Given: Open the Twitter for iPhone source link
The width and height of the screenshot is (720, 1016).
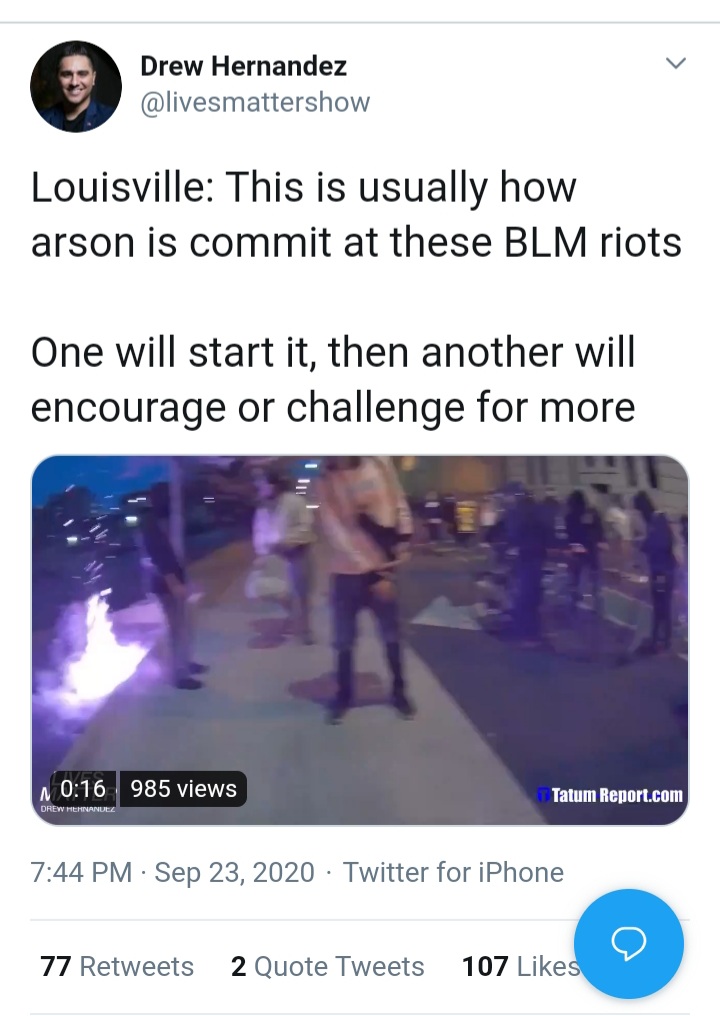Looking at the screenshot, I should point(453,872).
